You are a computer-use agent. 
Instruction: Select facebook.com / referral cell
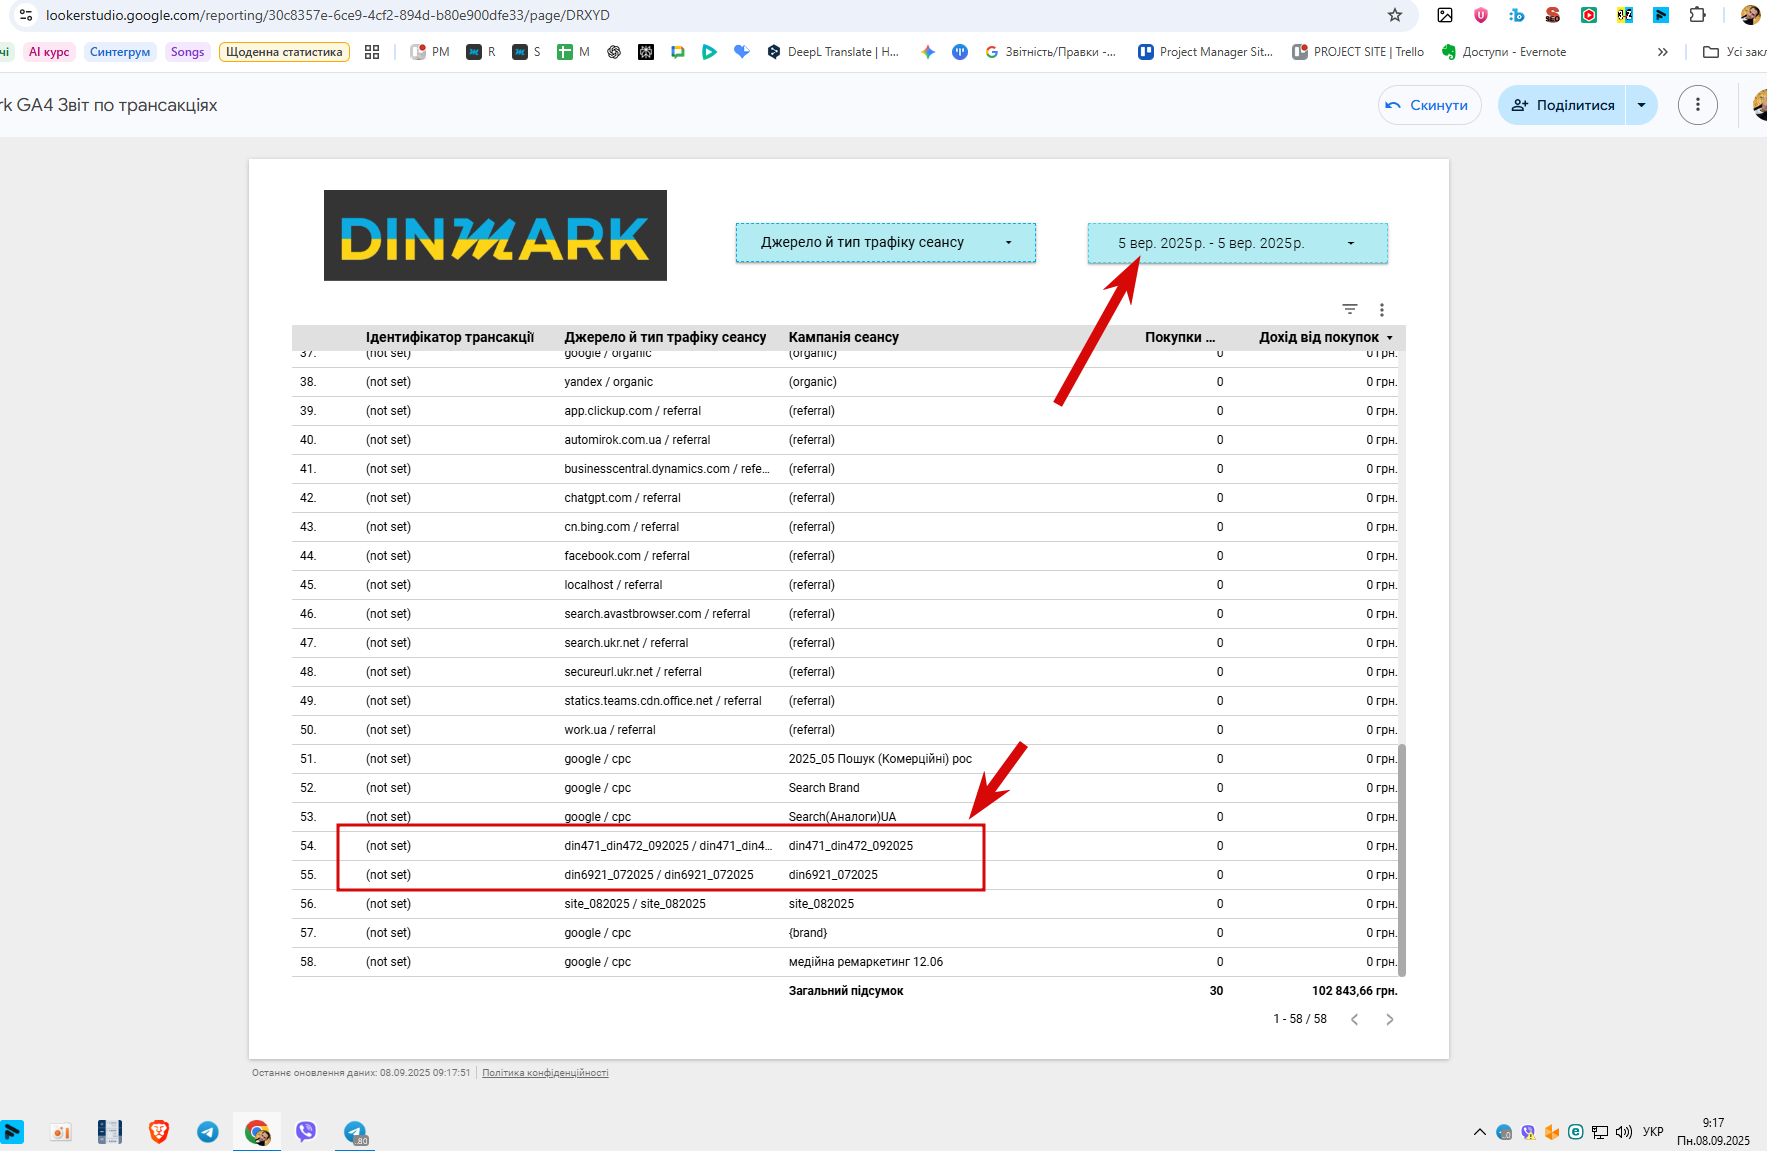point(627,556)
